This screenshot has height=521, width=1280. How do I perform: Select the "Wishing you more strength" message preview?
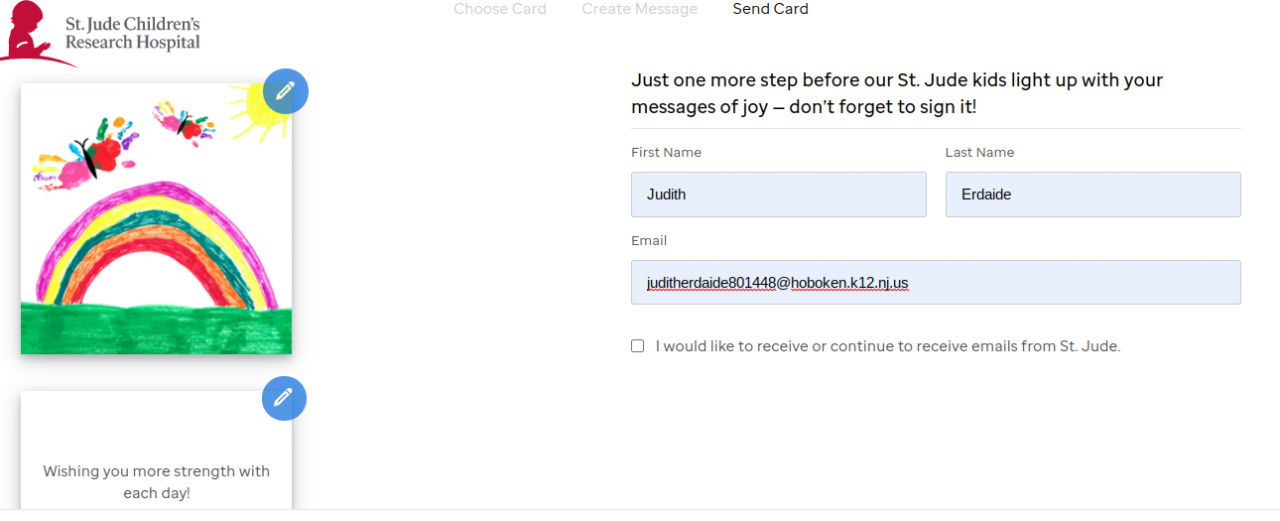pyautogui.click(x=156, y=482)
